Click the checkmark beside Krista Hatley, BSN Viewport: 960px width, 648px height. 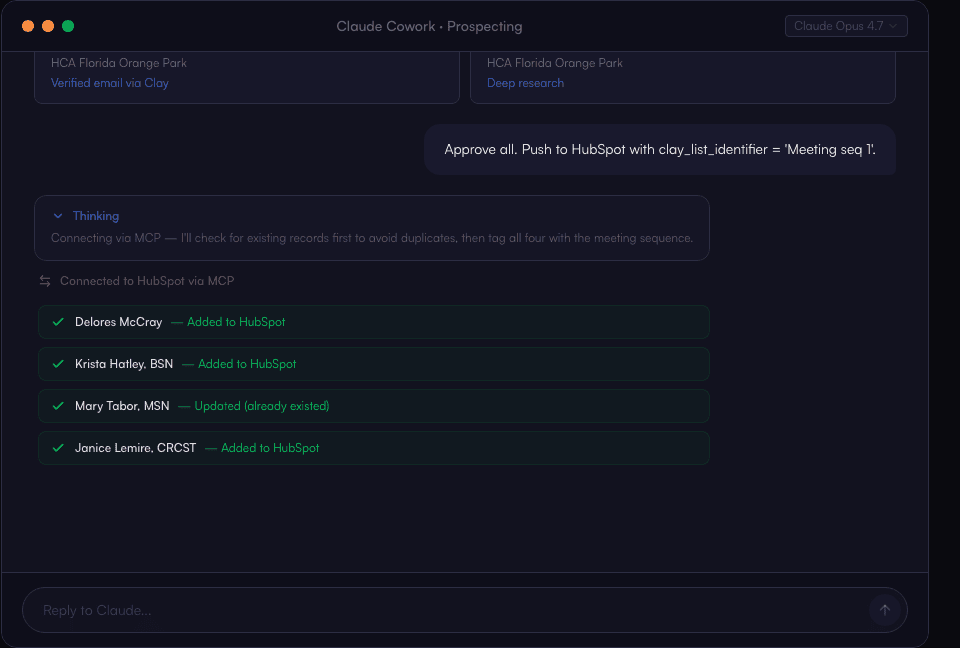point(58,364)
